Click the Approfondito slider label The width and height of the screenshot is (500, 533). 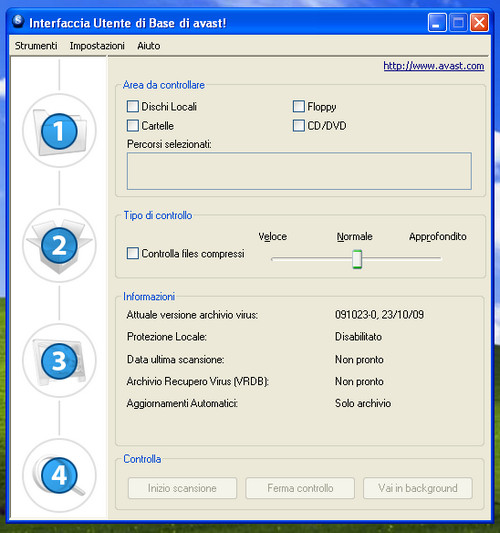(437, 236)
